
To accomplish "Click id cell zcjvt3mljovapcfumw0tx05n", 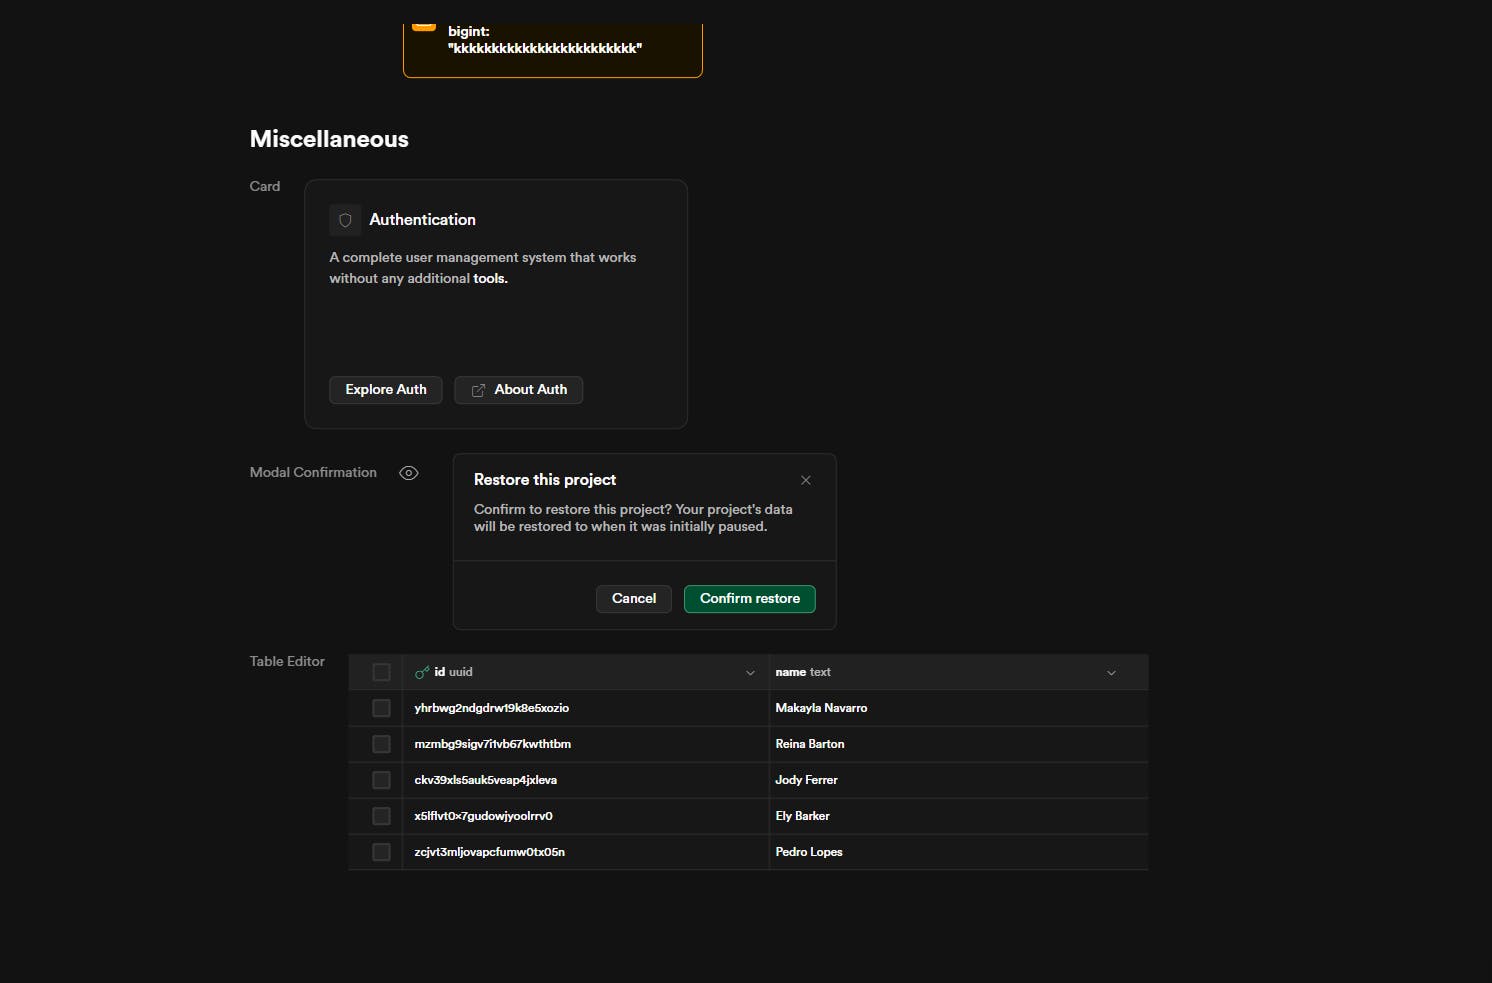I will [x=585, y=852].
